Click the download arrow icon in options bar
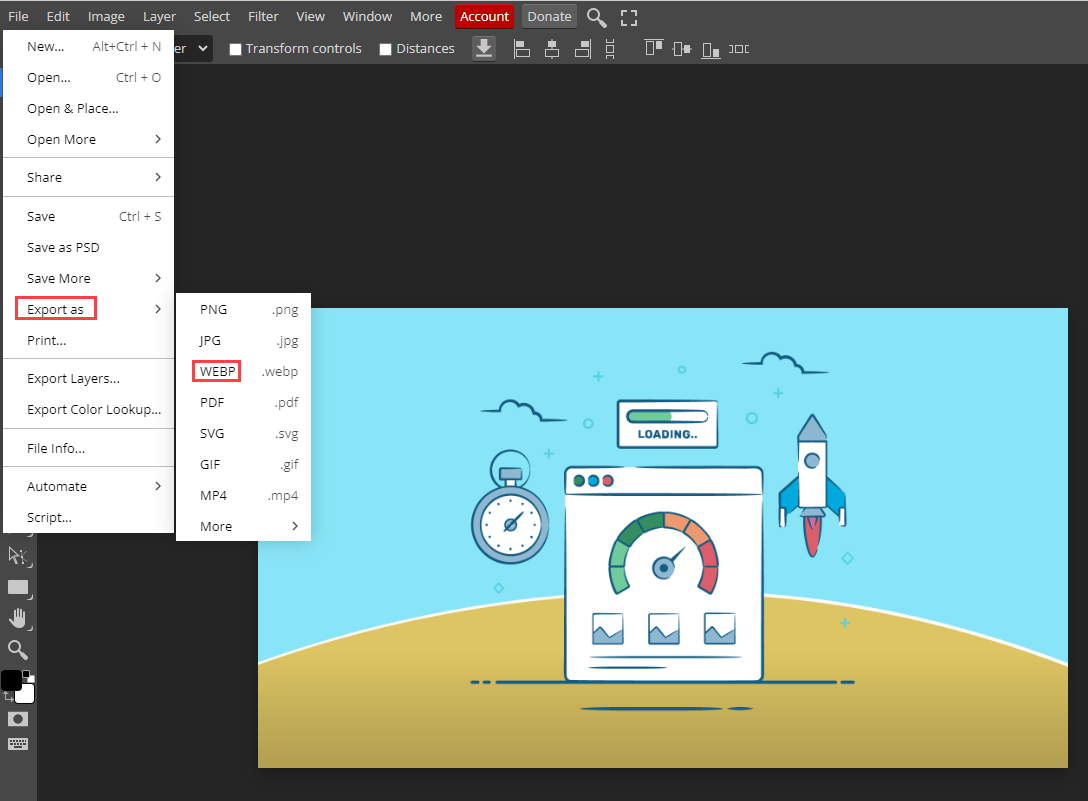The image size is (1088, 801). [484, 48]
